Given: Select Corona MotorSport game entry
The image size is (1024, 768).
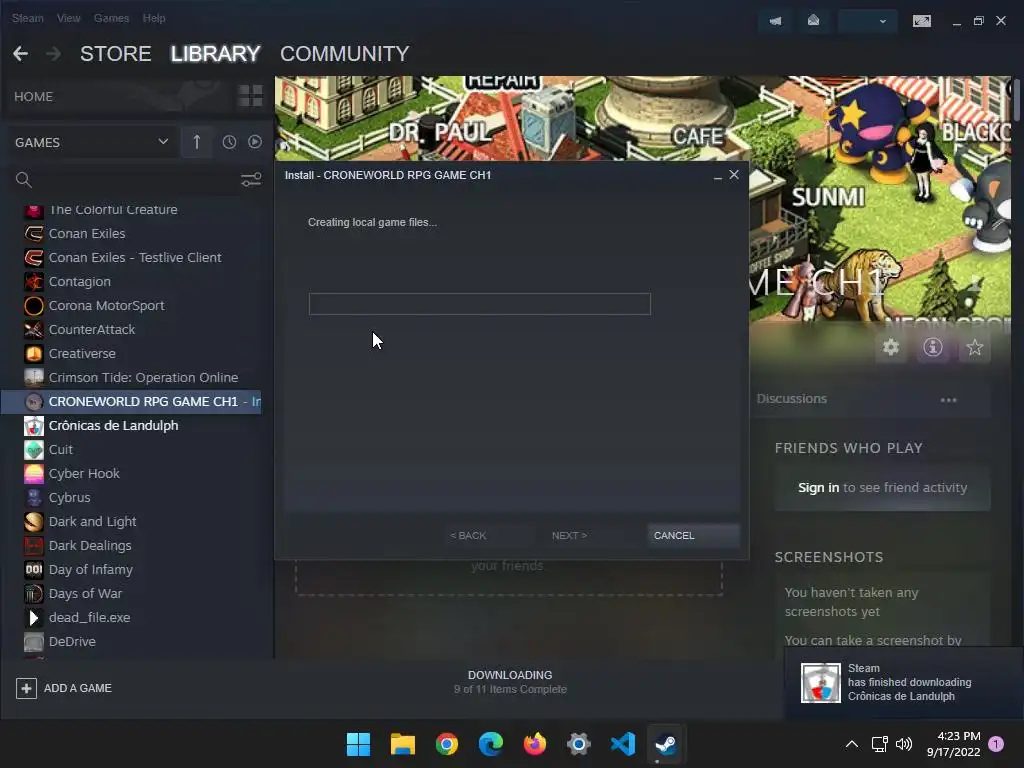Looking at the screenshot, I should pyautogui.click(x=106, y=306).
